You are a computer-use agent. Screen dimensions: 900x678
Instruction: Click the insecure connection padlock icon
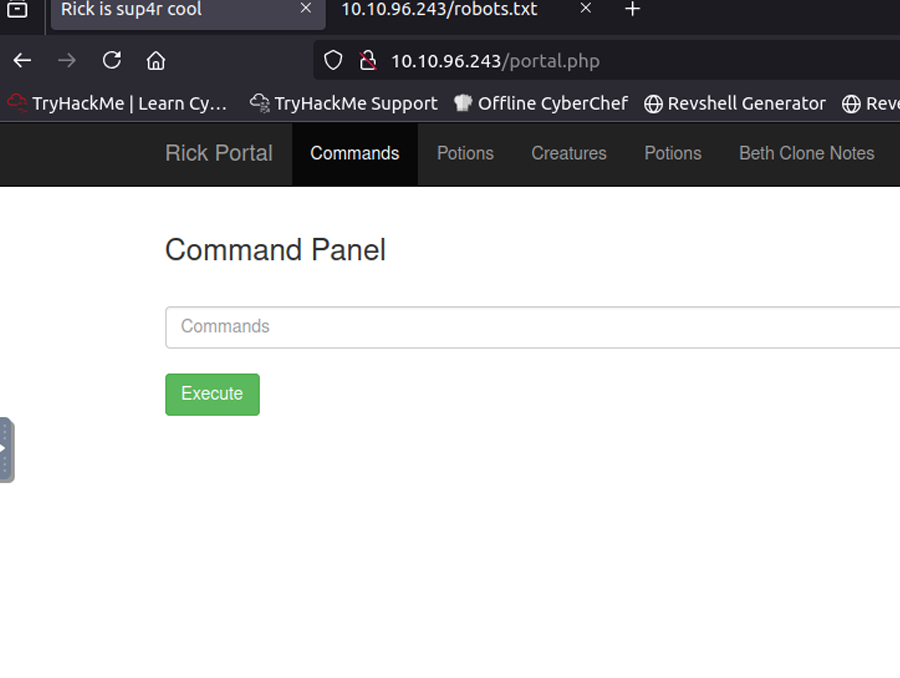pyautogui.click(x=367, y=61)
